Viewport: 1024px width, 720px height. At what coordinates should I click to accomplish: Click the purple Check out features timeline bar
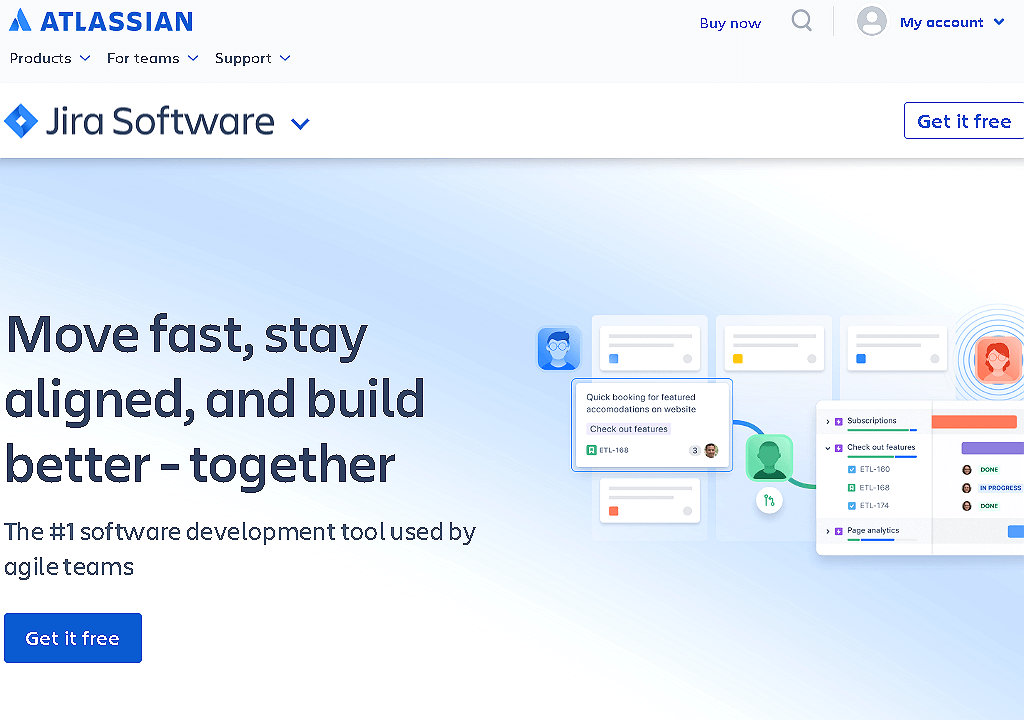tap(992, 448)
